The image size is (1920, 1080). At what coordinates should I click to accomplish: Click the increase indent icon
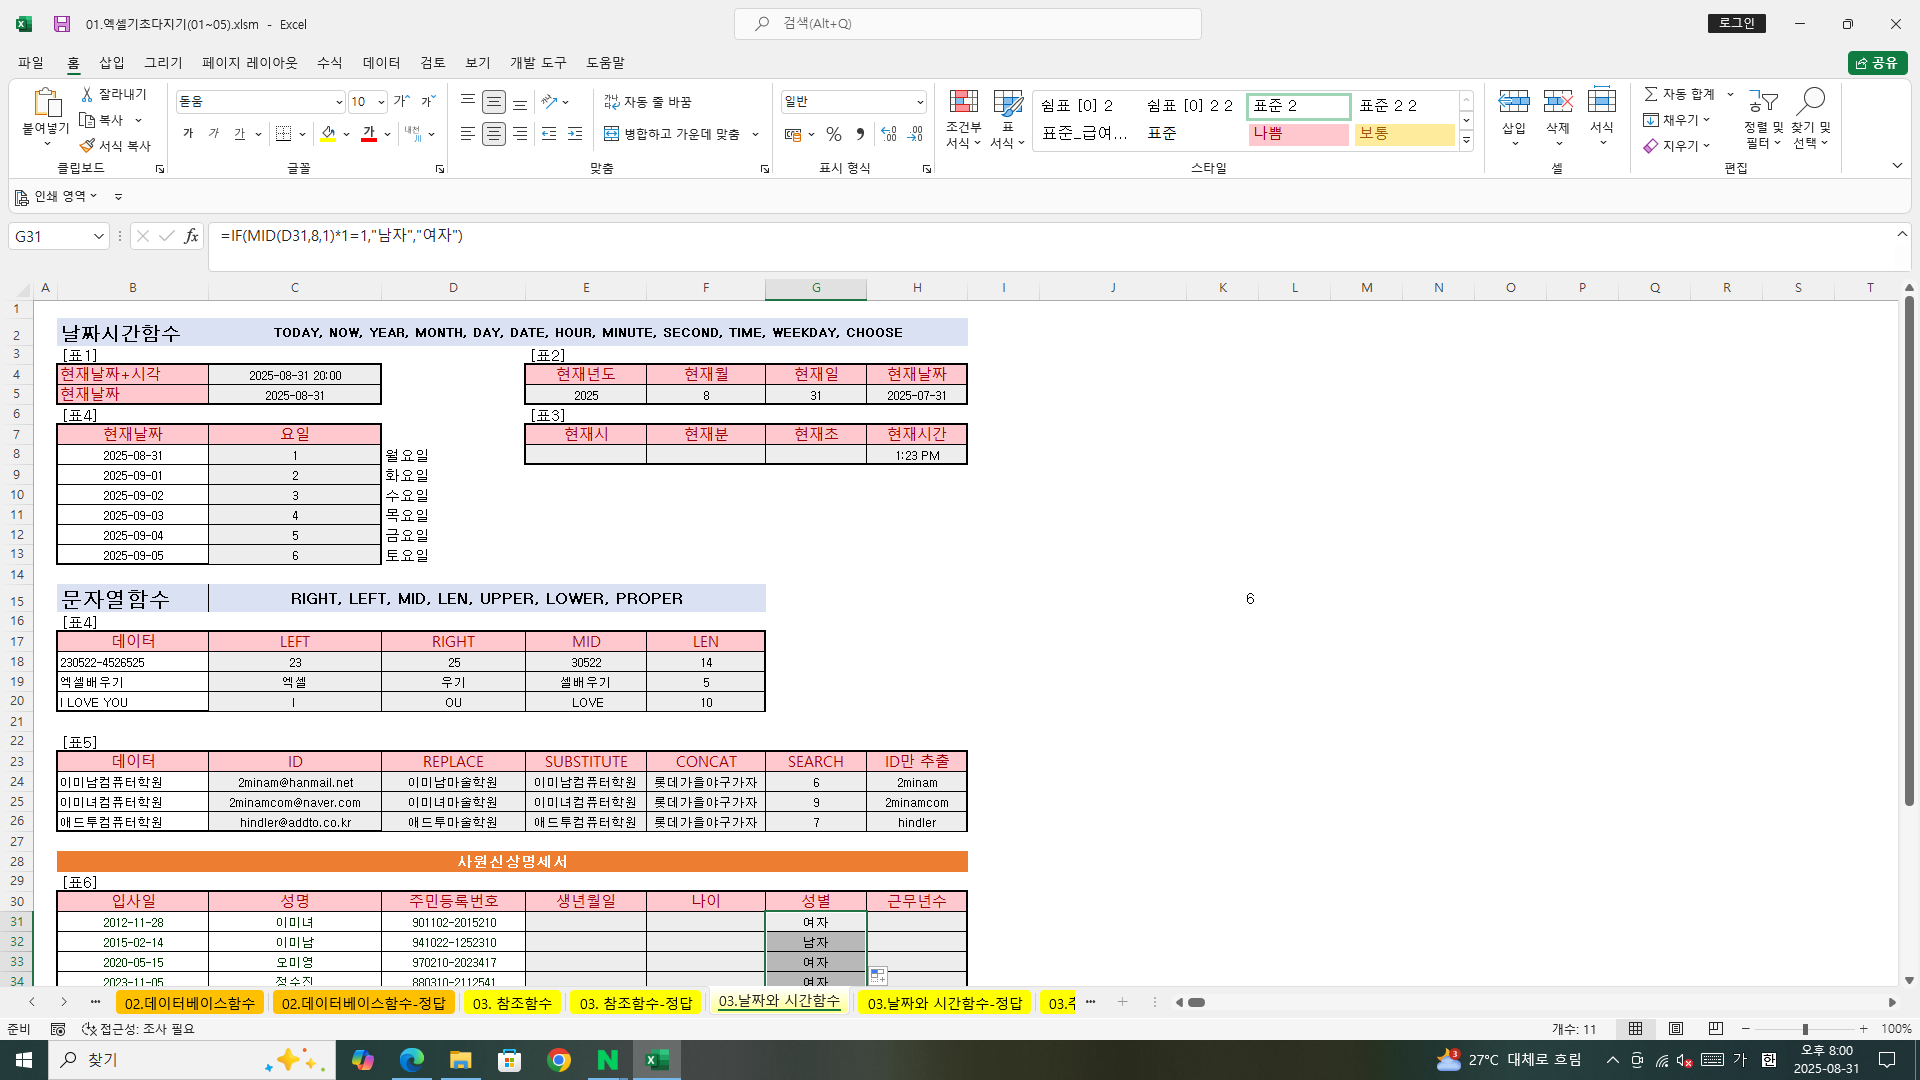pos(575,134)
